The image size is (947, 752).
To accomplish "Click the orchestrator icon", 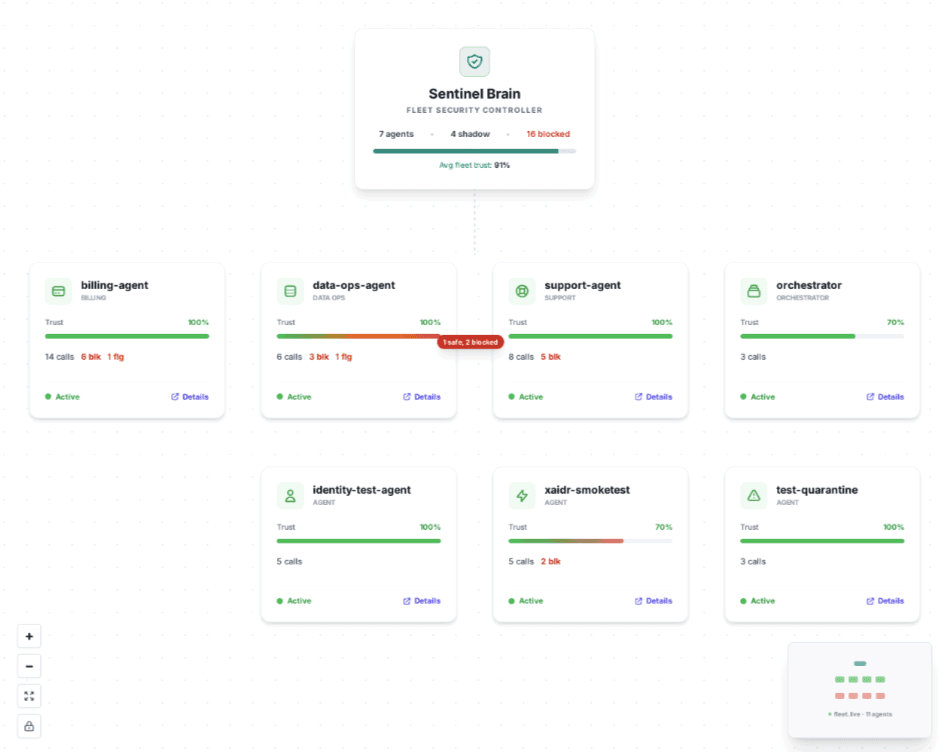I will click(x=754, y=291).
